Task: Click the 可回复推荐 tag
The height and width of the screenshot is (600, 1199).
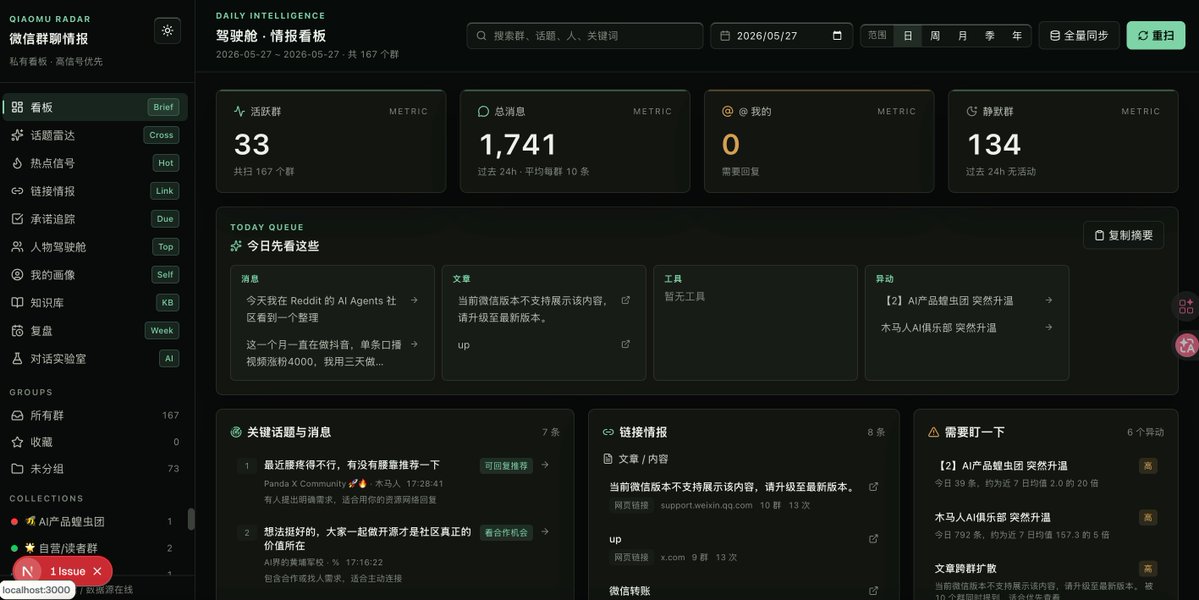Action: tap(506, 465)
